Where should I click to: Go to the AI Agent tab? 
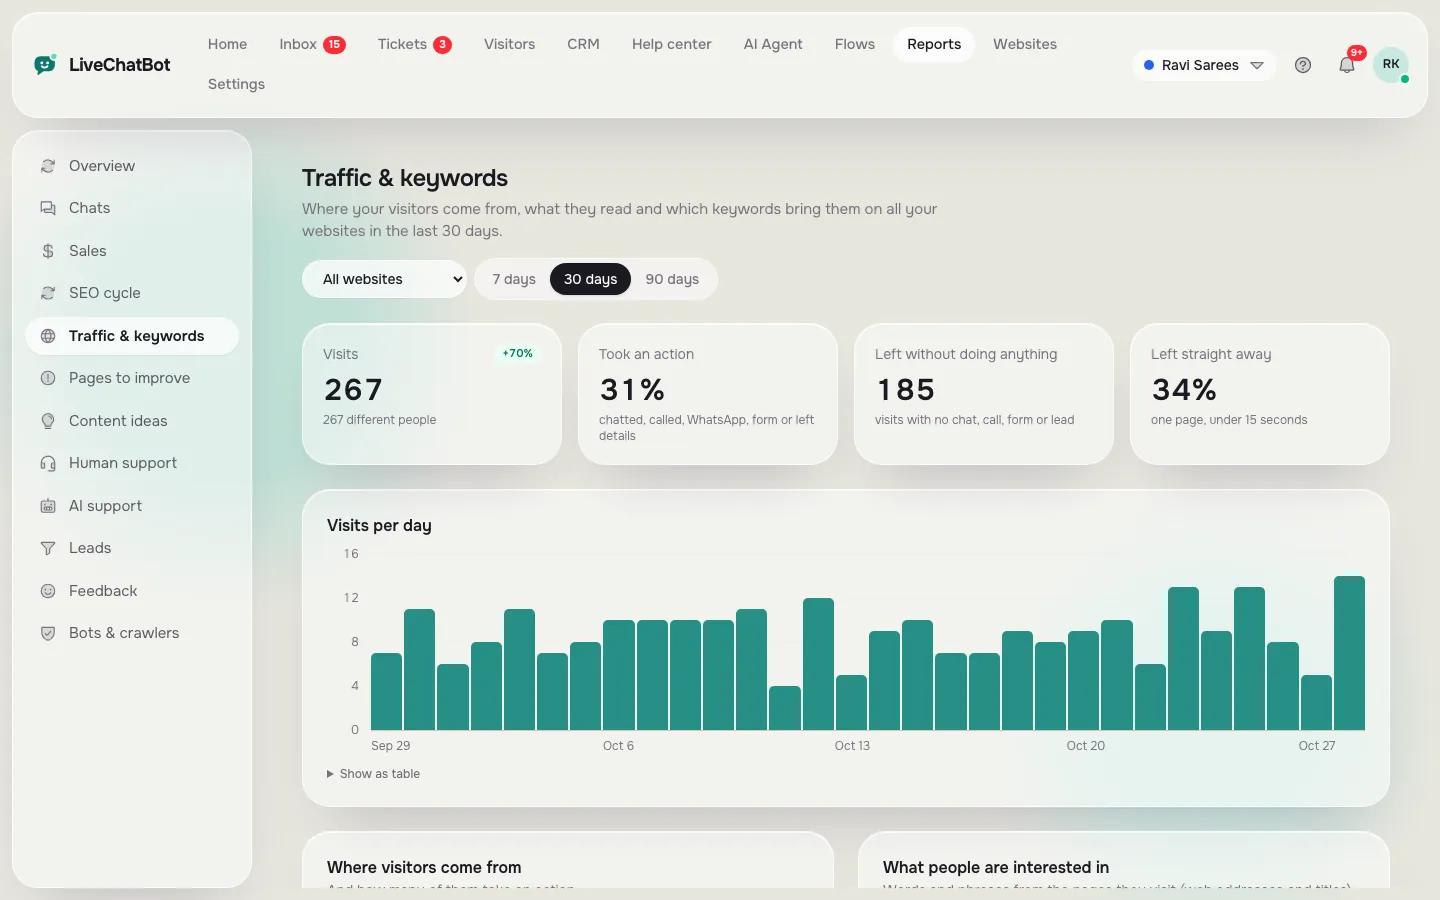[773, 44]
